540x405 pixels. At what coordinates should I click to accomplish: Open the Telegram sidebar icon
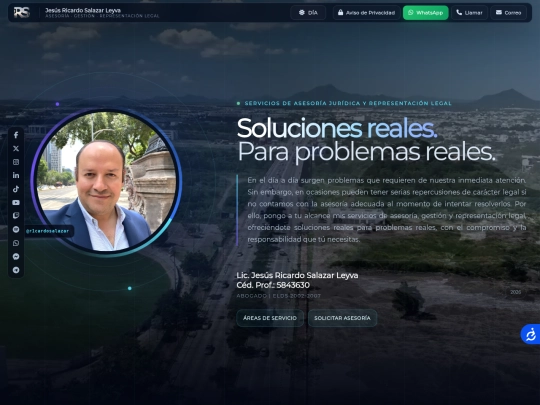16,270
